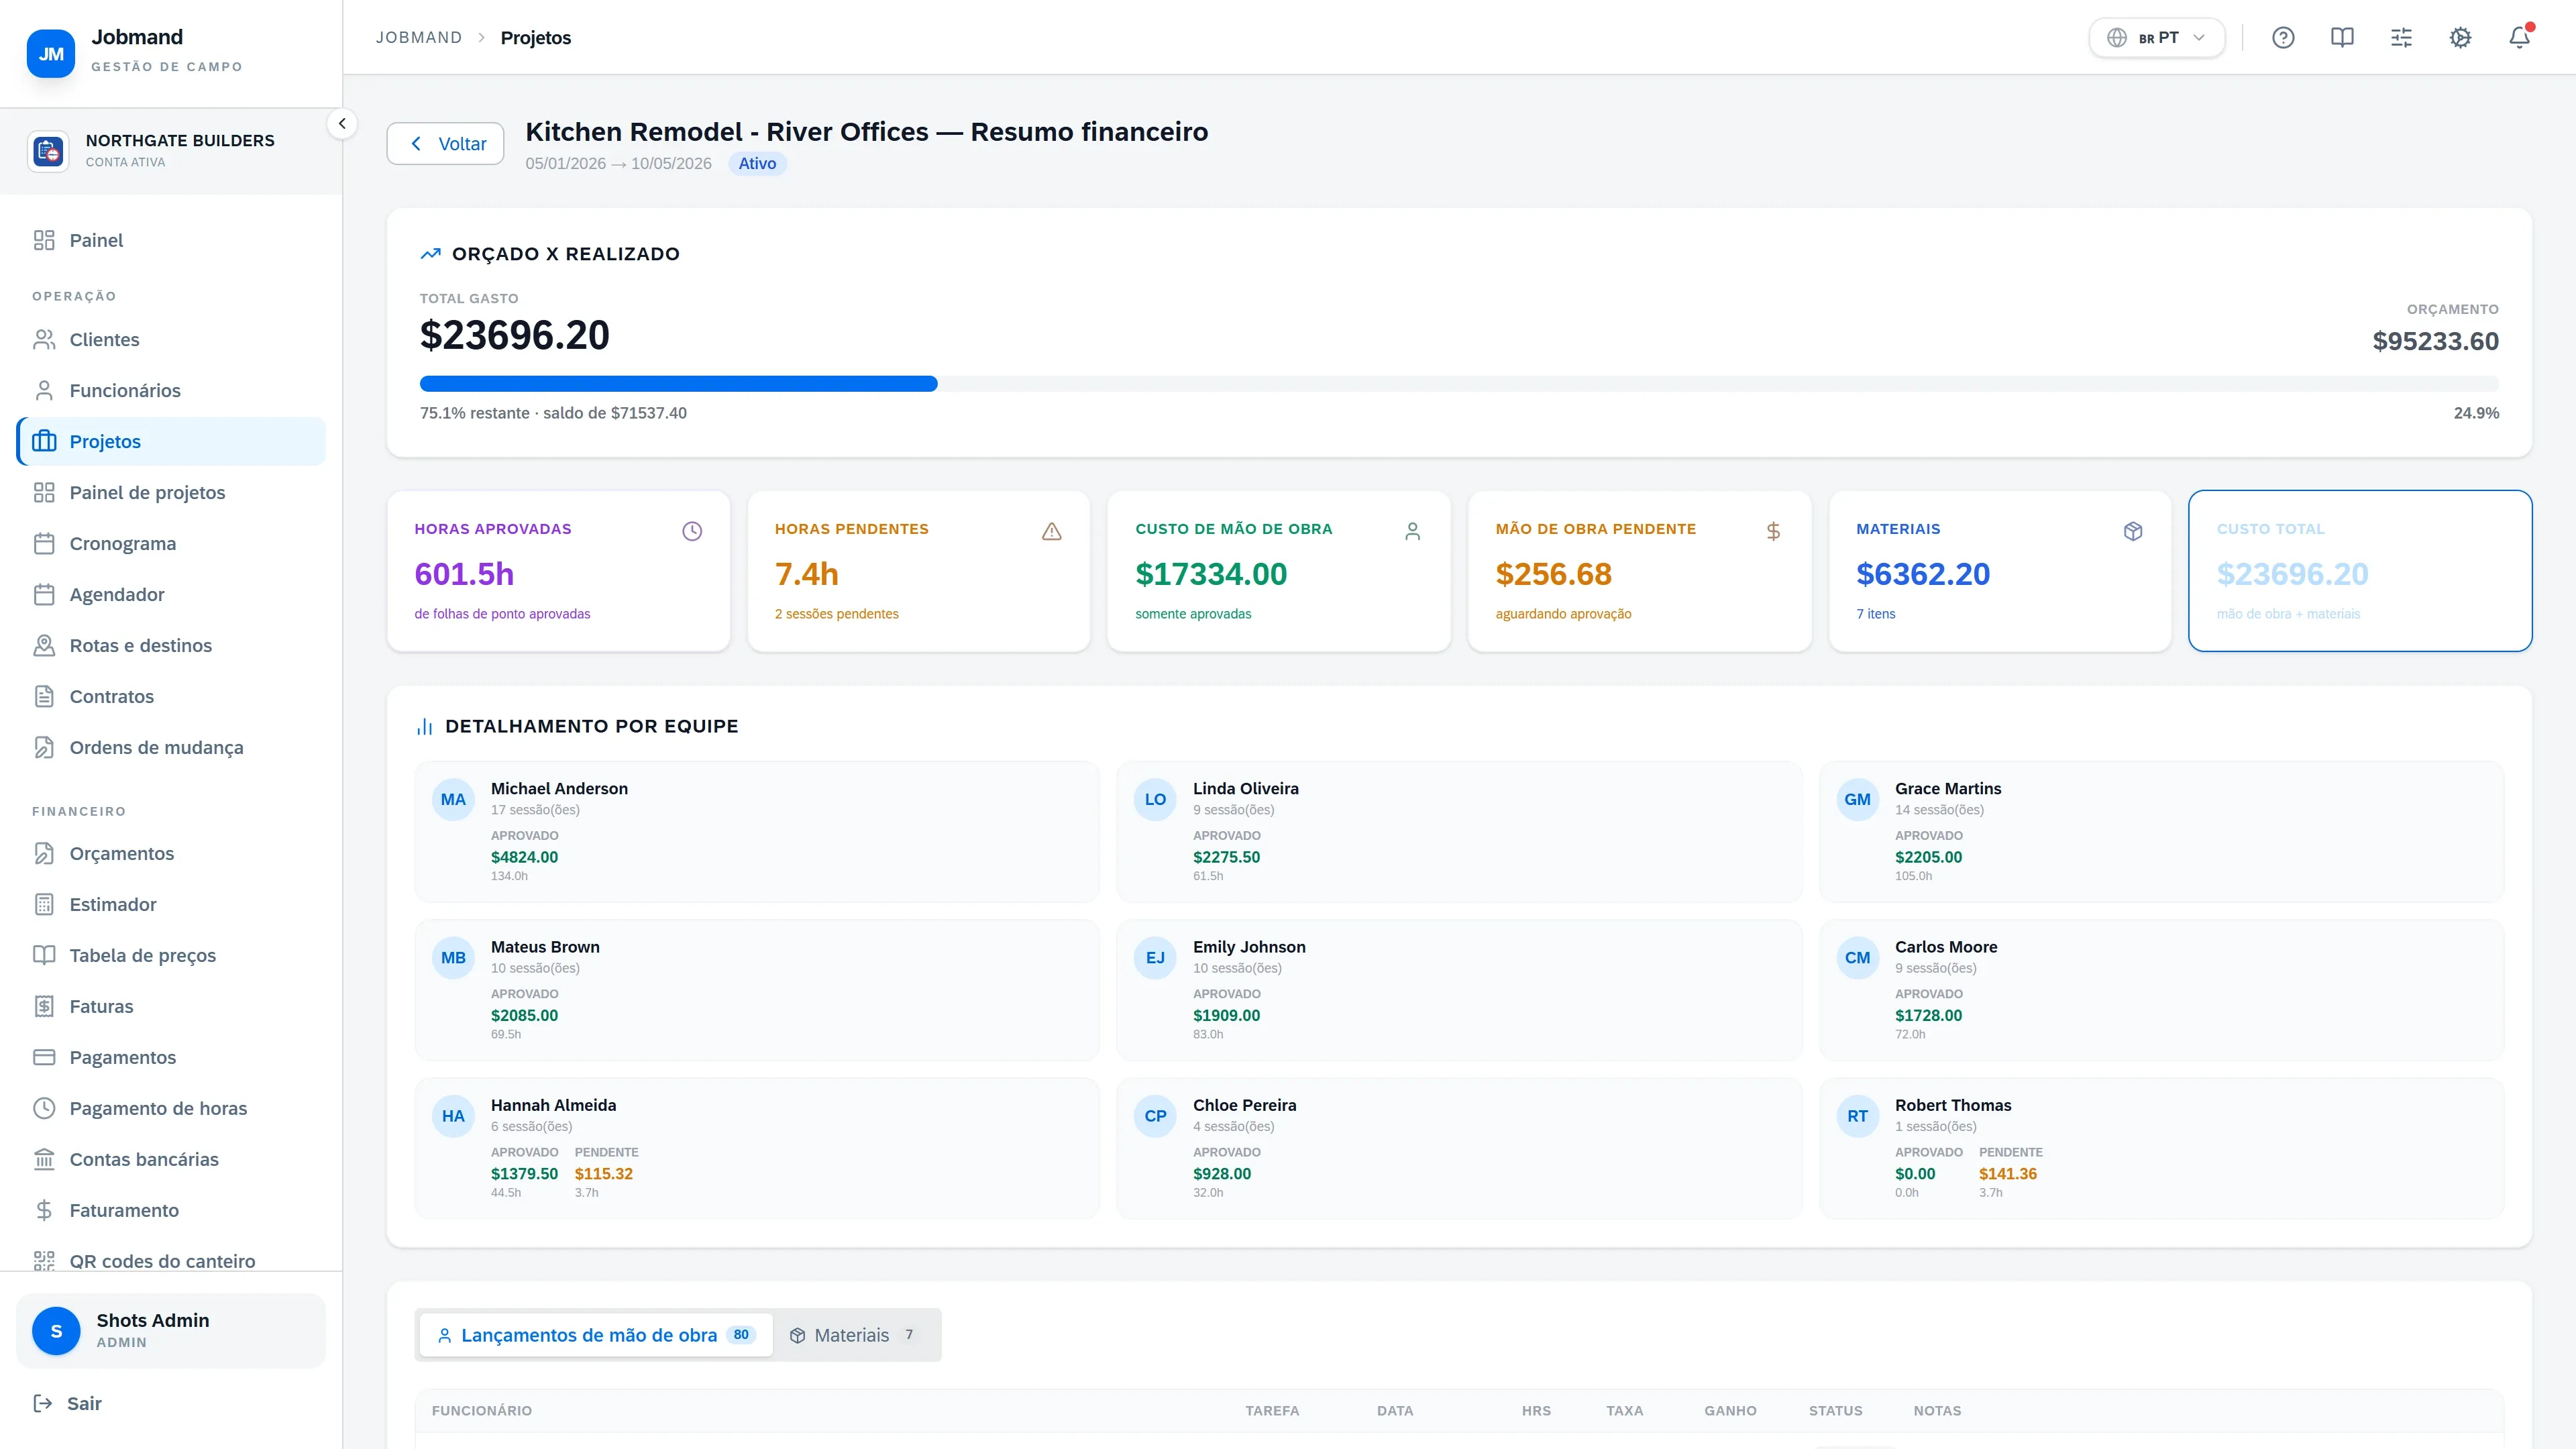Image resolution: width=2576 pixels, height=1449 pixels.
Task: Click the Linda Oliveira team card
Action: pos(1459,832)
